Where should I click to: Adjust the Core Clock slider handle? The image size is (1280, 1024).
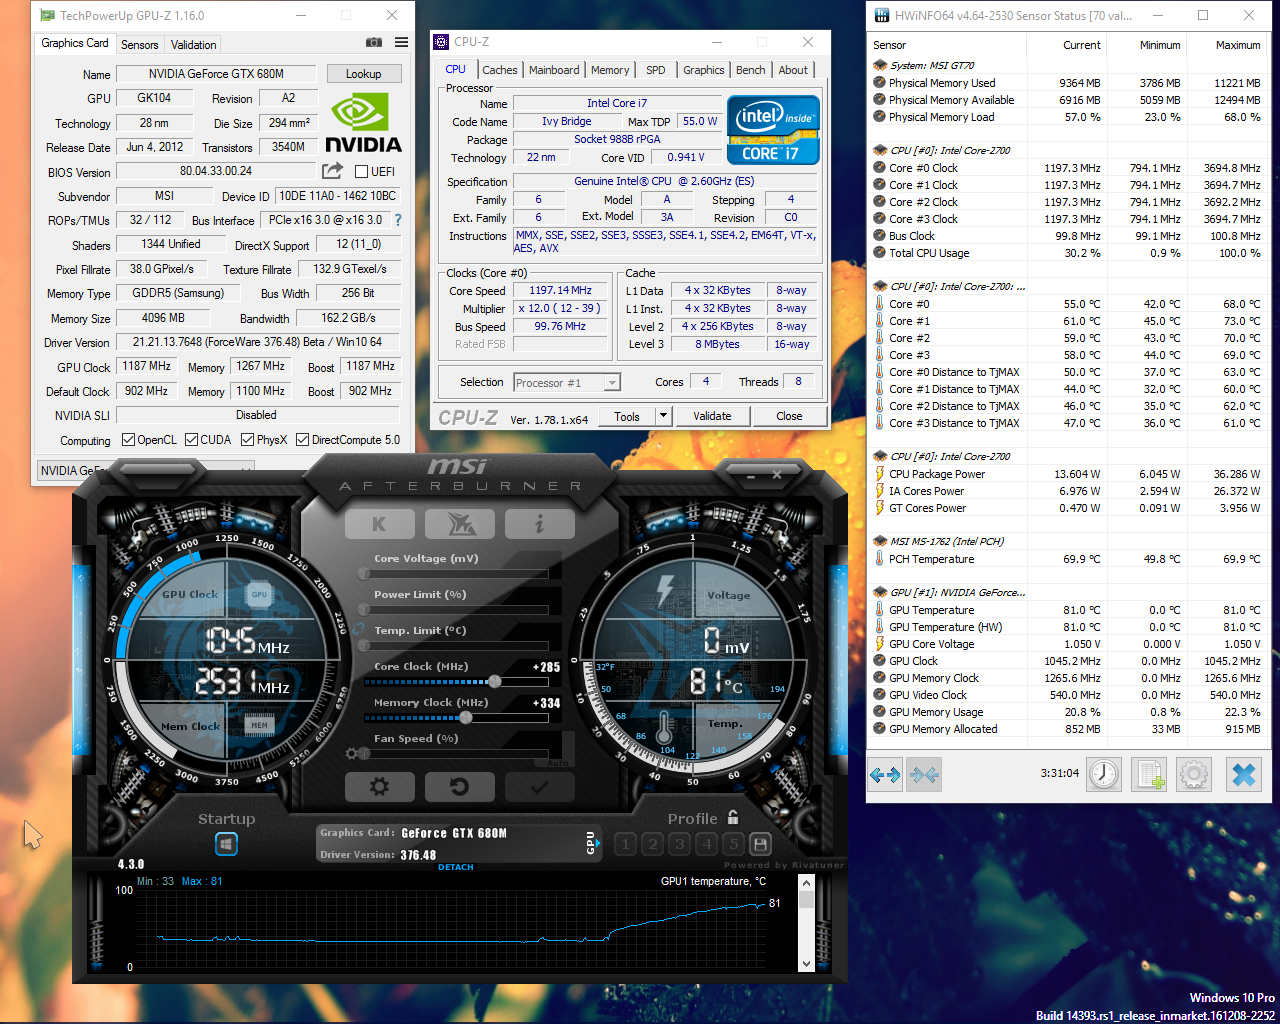pos(494,681)
